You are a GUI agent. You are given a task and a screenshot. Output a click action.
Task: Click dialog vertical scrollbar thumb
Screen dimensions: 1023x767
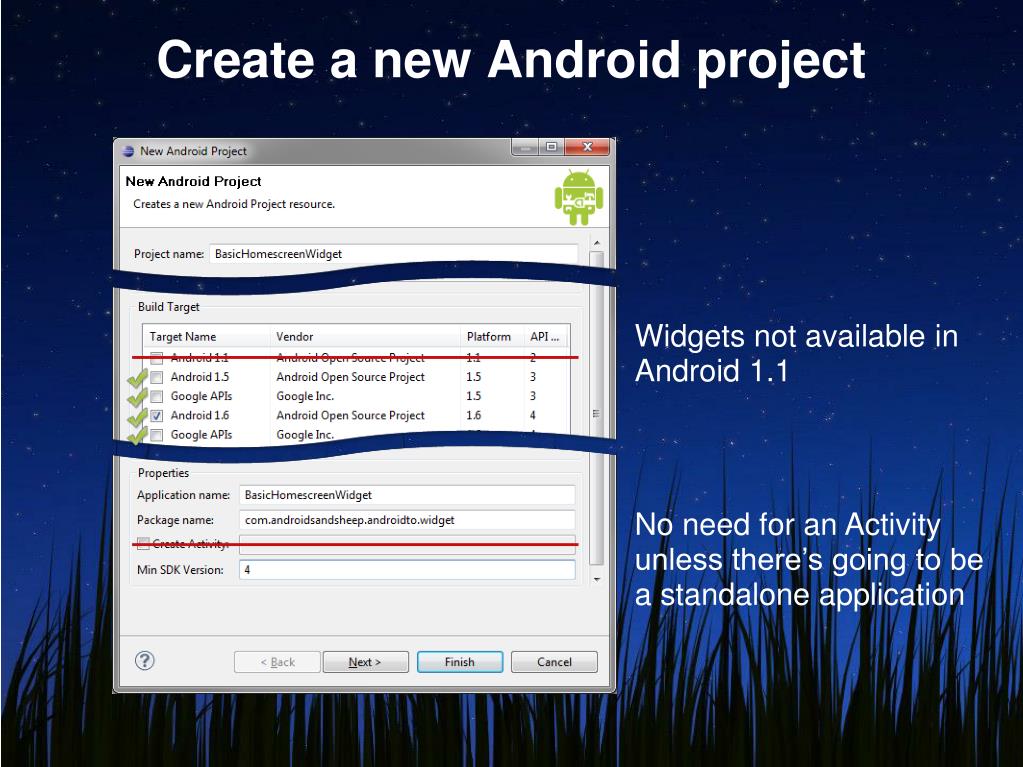[596, 408]
